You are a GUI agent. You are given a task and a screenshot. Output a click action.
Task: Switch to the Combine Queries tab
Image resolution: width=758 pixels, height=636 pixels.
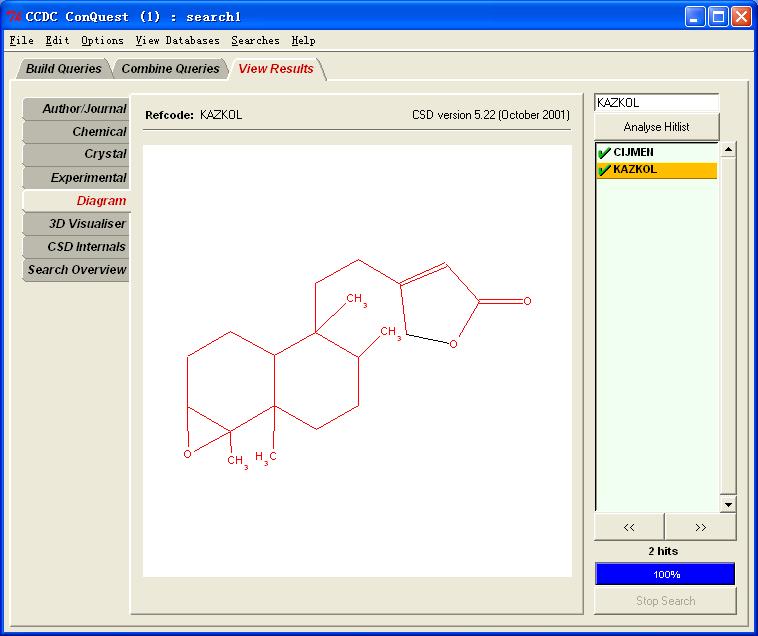coord(170,69)
